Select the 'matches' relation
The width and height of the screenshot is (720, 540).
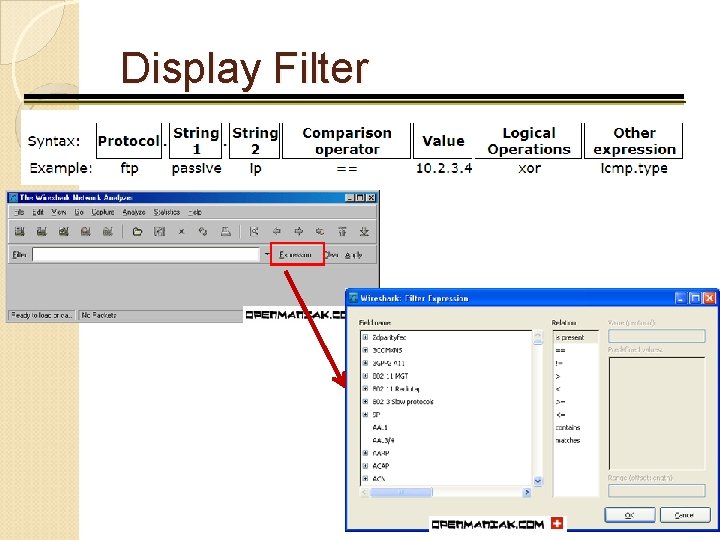click(x=568, y=440)
